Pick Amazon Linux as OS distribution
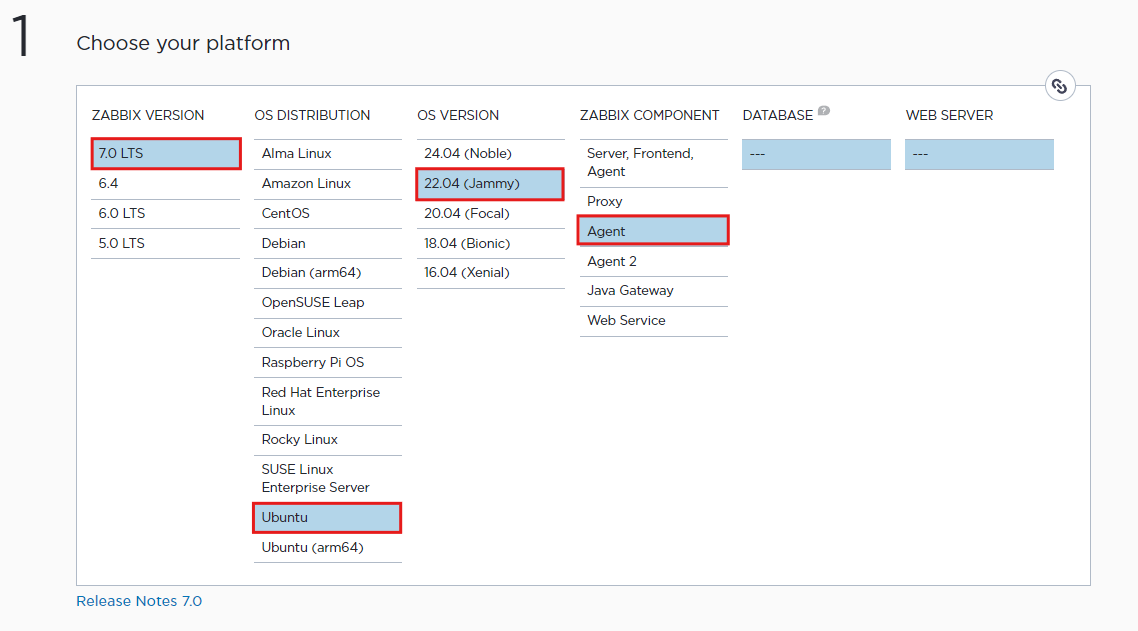1138x631 pixels. pyautogui.click(x=328, y=184)
